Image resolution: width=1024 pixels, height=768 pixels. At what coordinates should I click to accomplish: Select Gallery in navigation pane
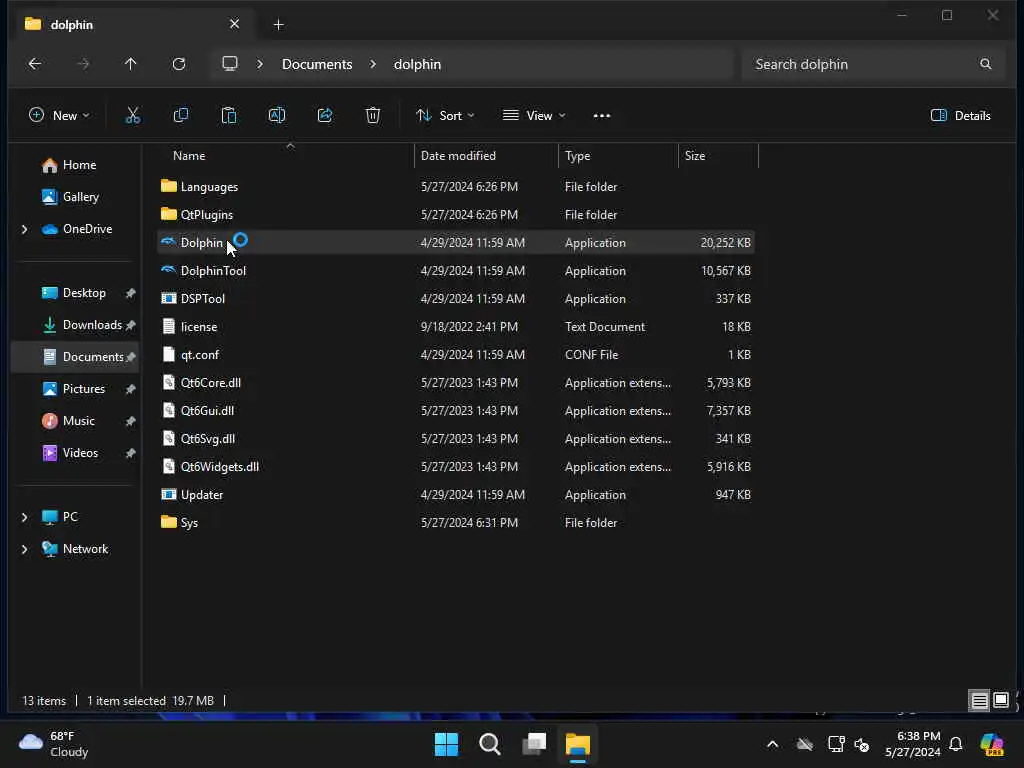coord(80,197)
